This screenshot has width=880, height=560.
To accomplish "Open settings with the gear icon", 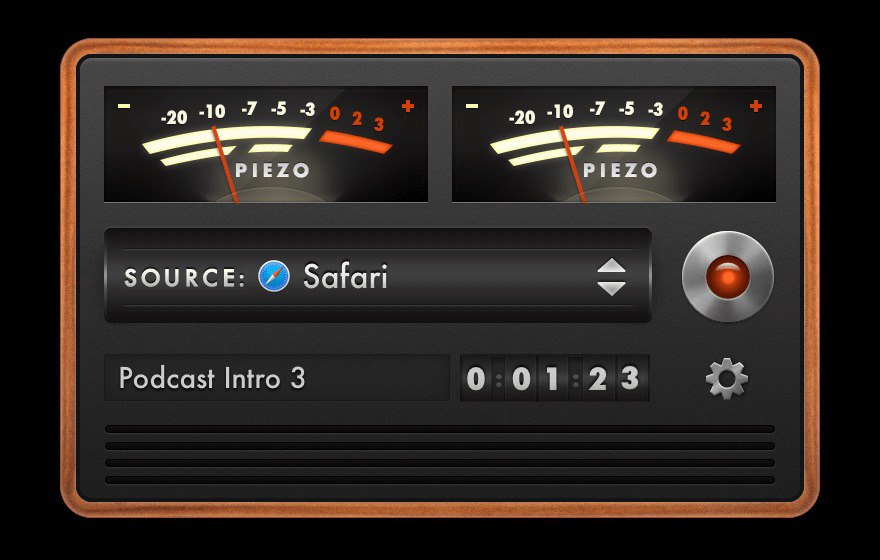I will pos(727,378).
